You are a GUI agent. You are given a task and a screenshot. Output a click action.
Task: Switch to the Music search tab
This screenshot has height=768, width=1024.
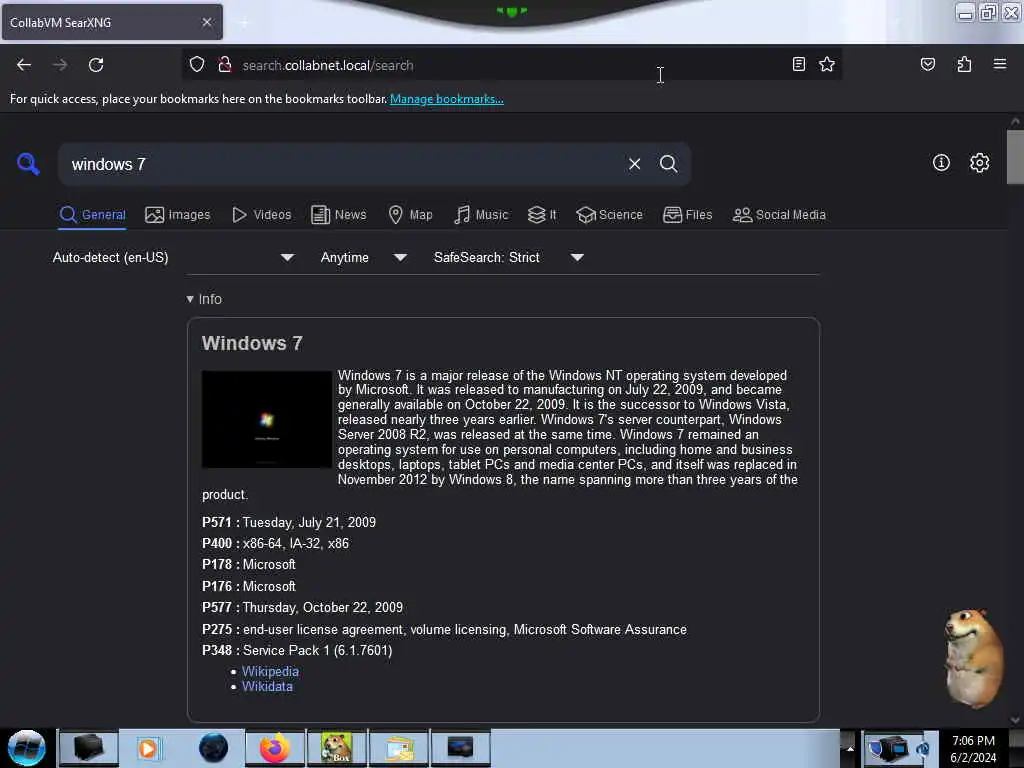pos(481,215)
